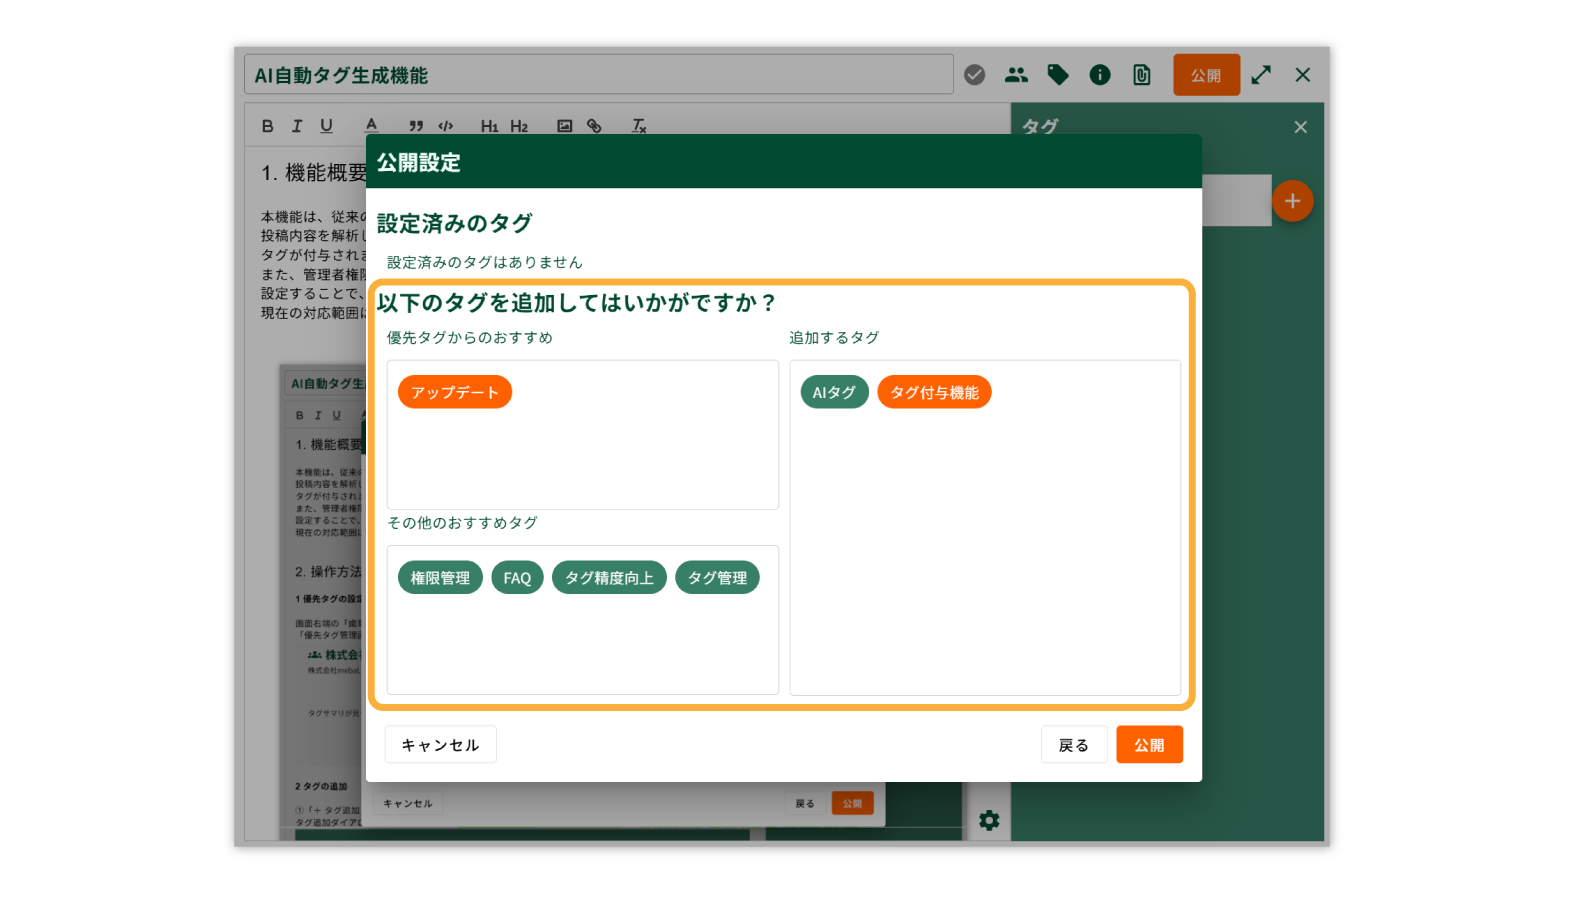Click the tag icon in header
Image resolution: width=1573 pixels, height=904 pixels.
point(1058,75)
